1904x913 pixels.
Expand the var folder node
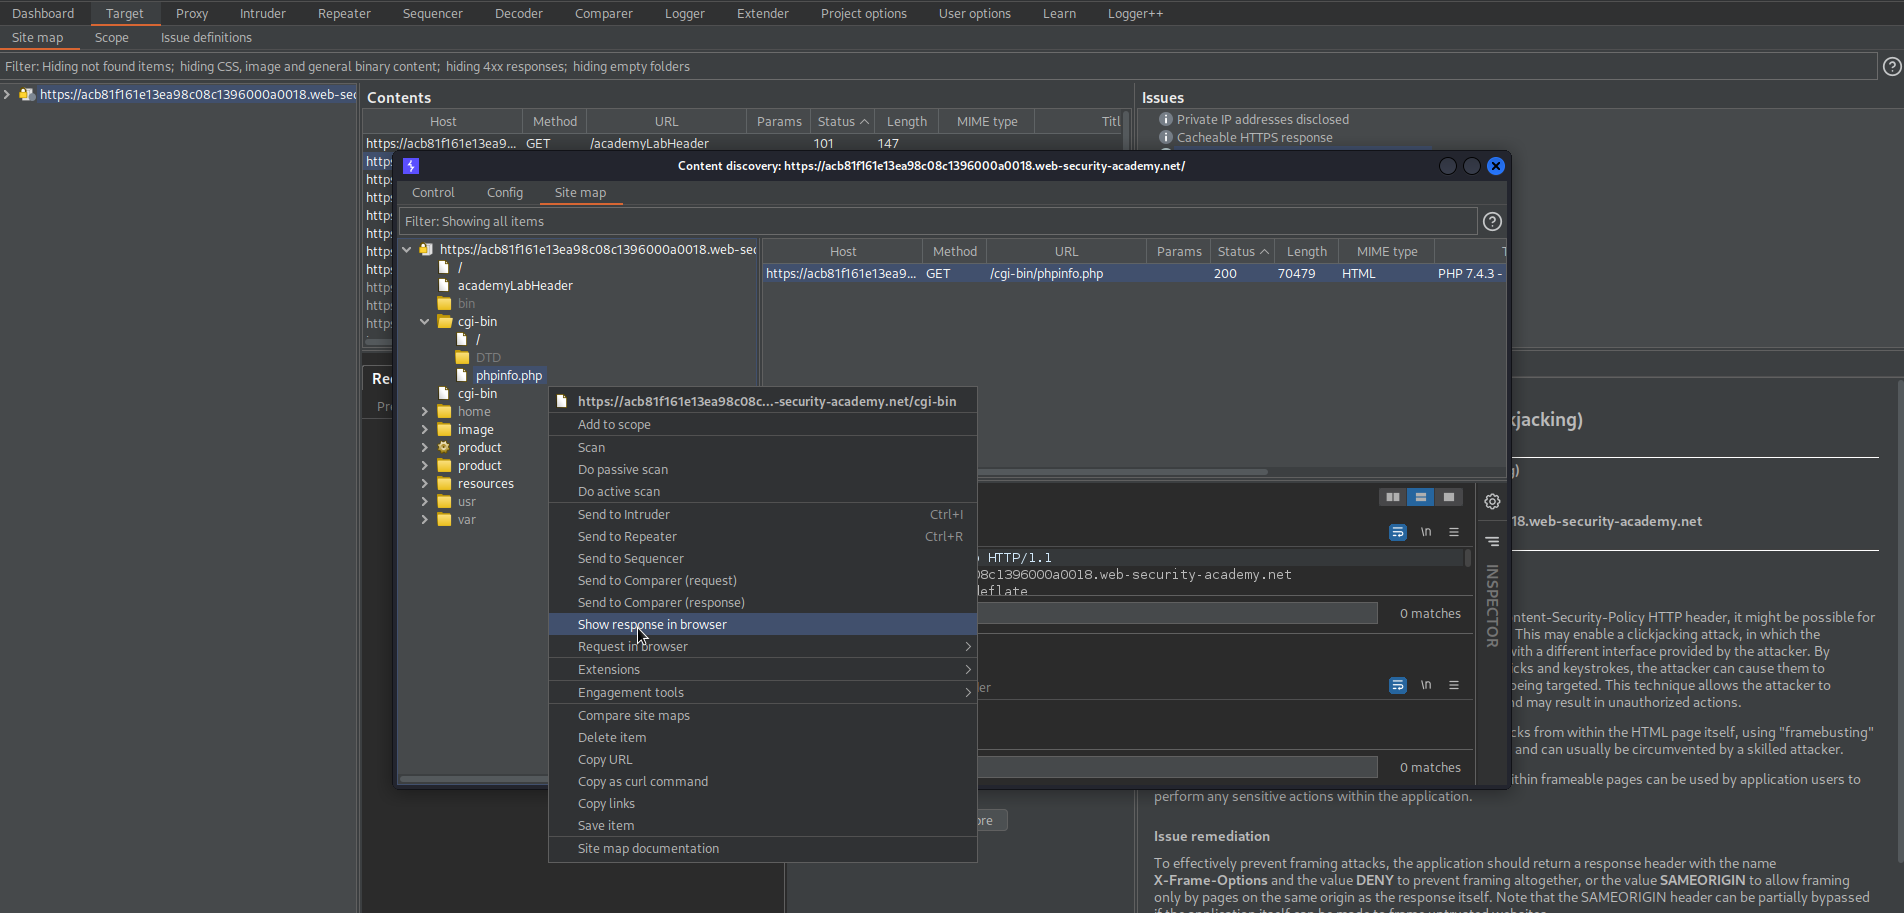pos(425,520)
